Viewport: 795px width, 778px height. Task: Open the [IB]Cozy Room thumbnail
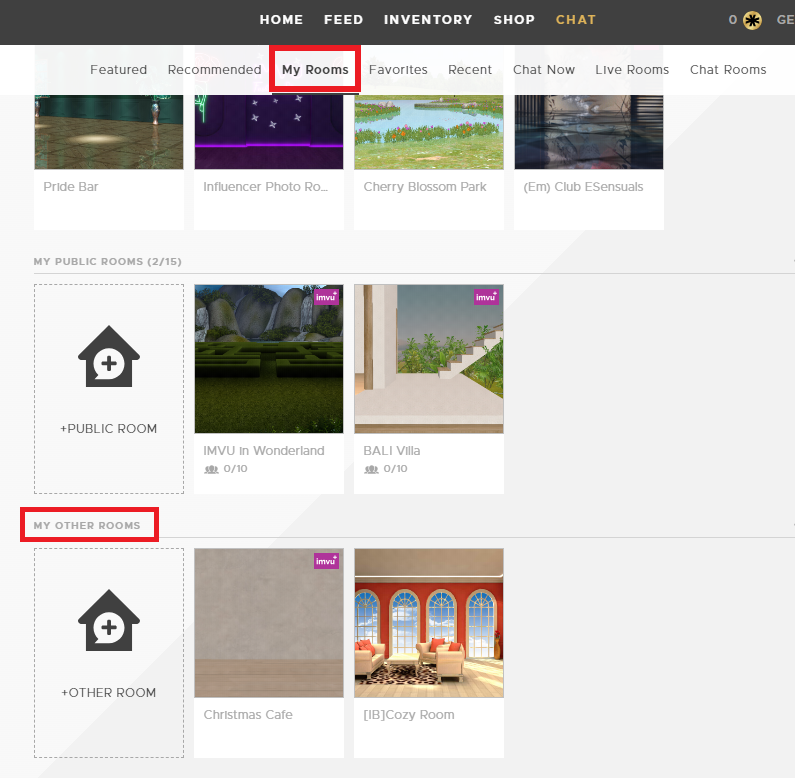click(429, 623)
